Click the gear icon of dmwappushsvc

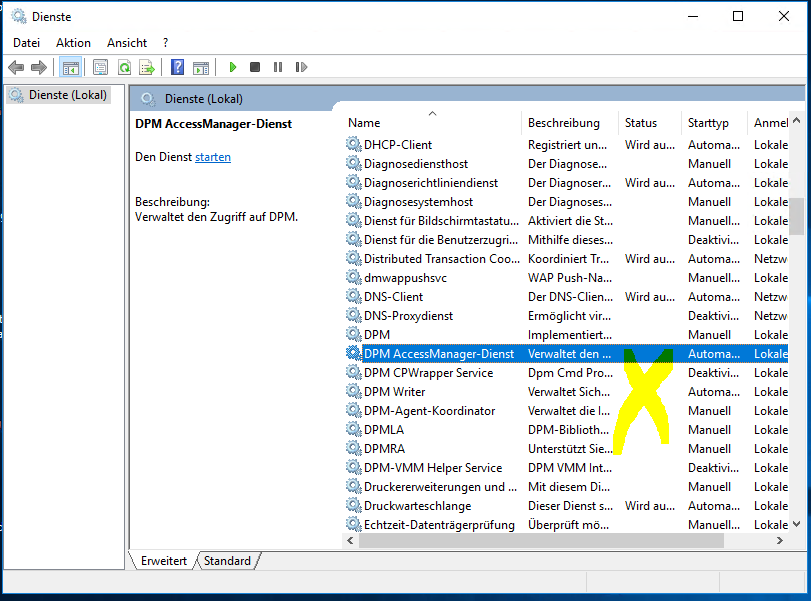(x=354, y=277)
